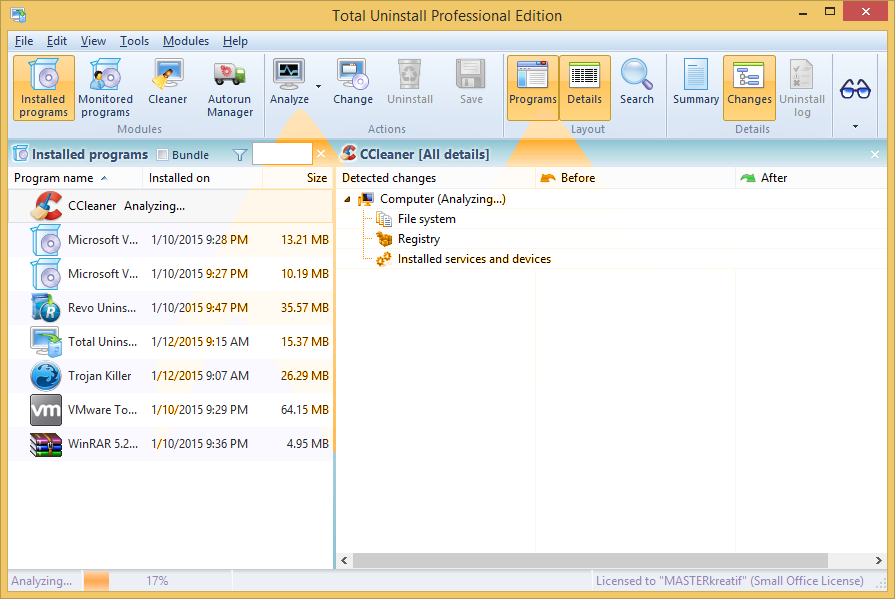Close the CCleaner details pane
Screen dimensions: 895x599
pos(874,154)
